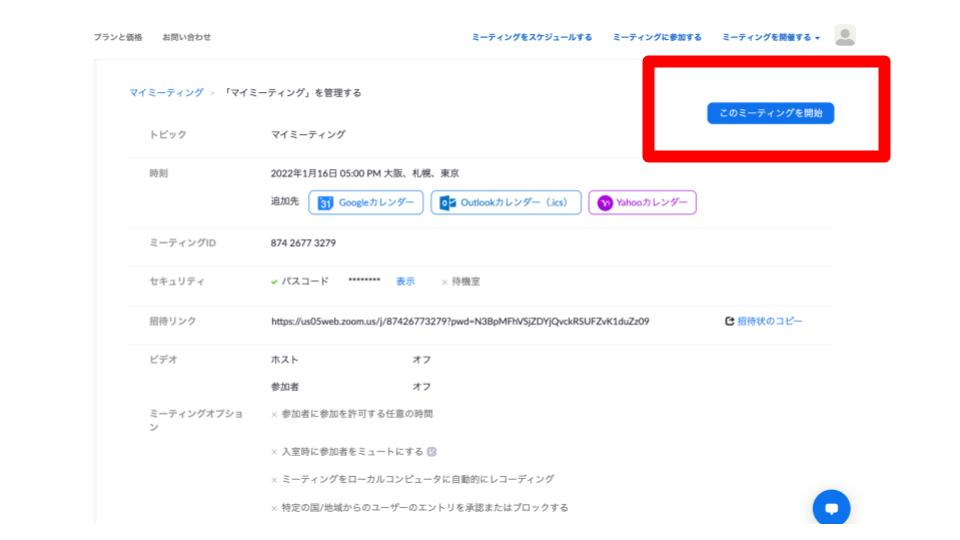Click the Yahoo calendar icon
The image size is (960, 540).
point(605,203)
